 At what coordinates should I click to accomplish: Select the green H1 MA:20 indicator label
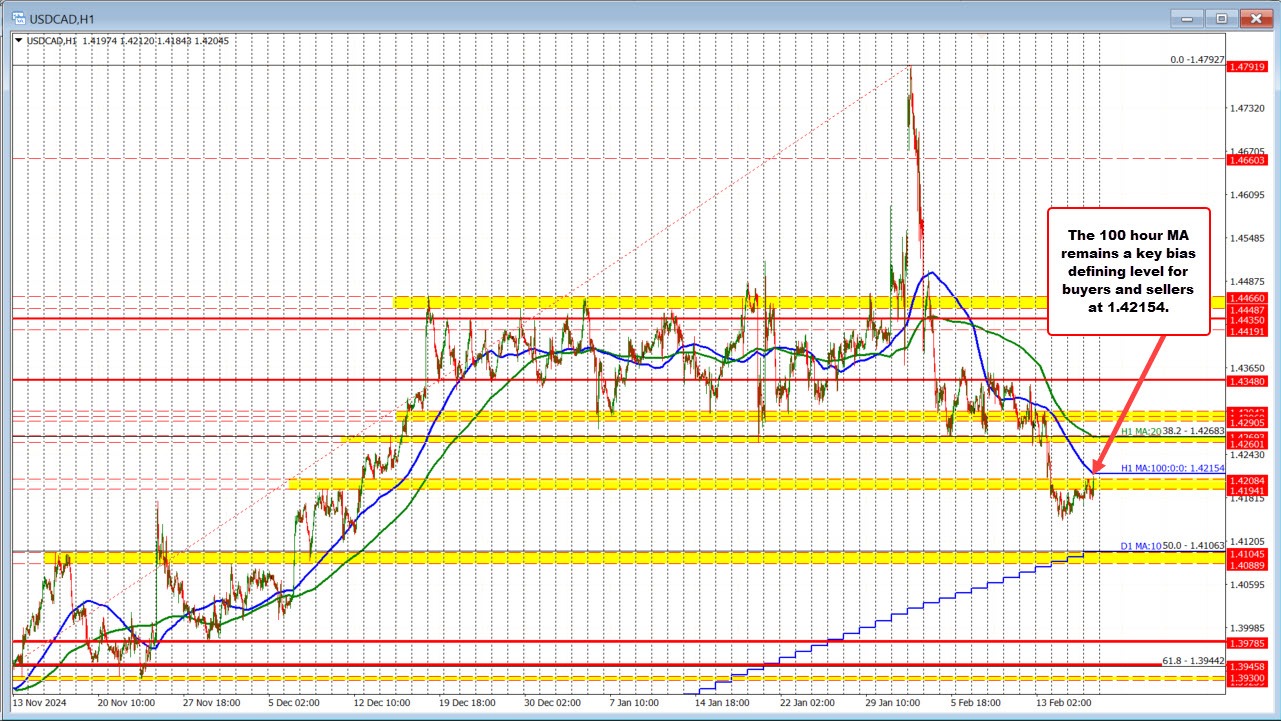tap(1141, 431)
